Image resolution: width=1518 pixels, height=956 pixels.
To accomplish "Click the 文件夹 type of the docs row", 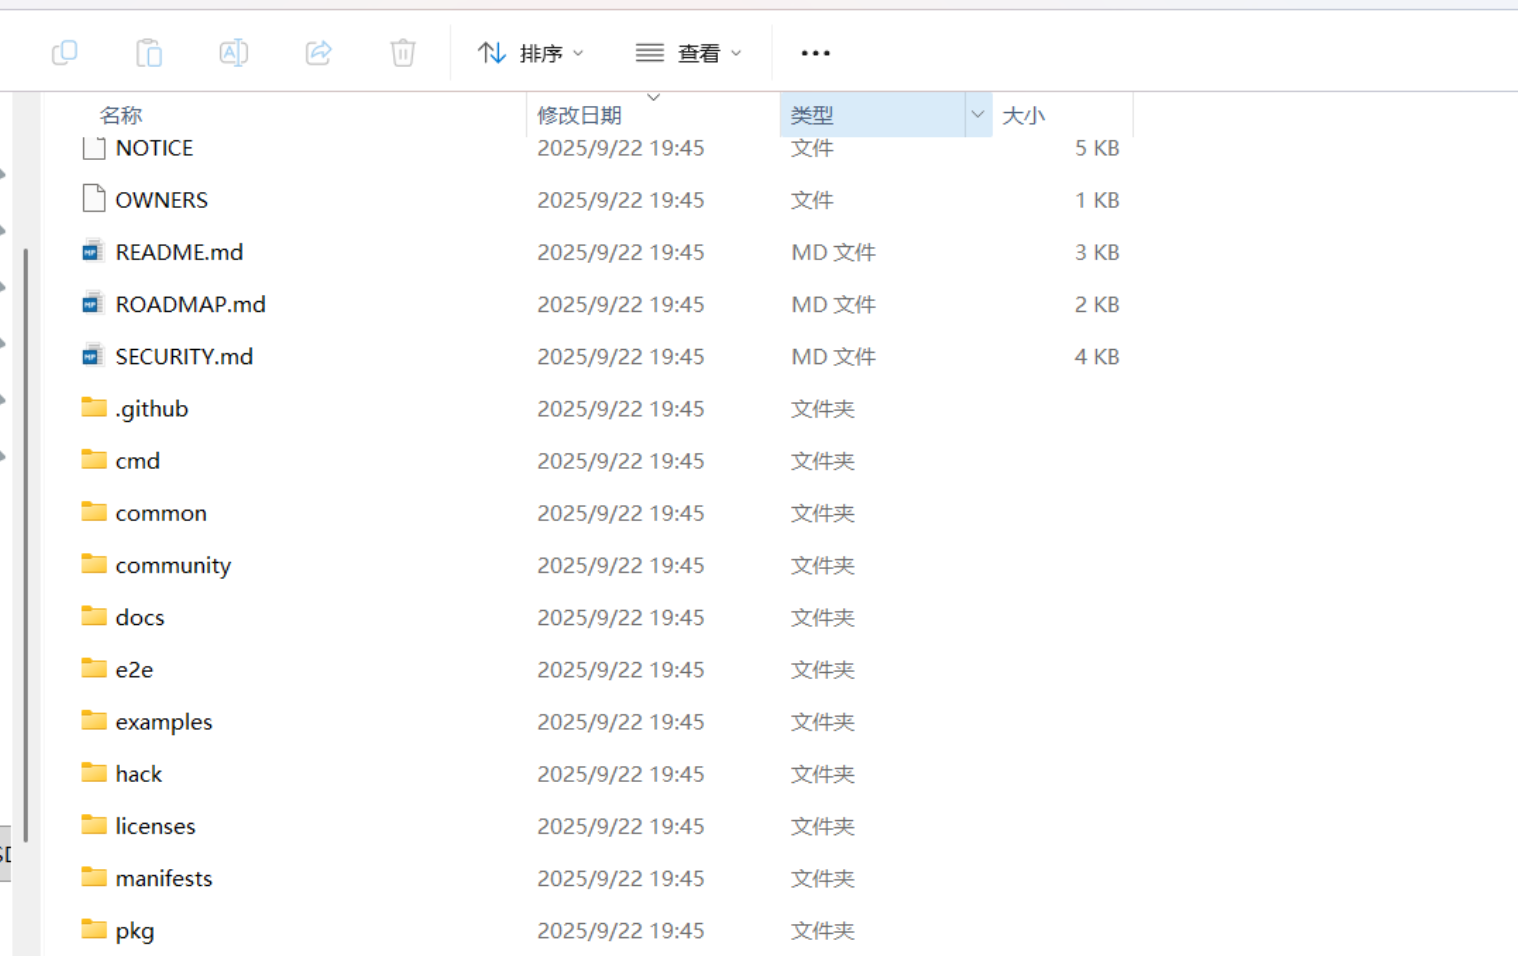I will click(823, 617).
